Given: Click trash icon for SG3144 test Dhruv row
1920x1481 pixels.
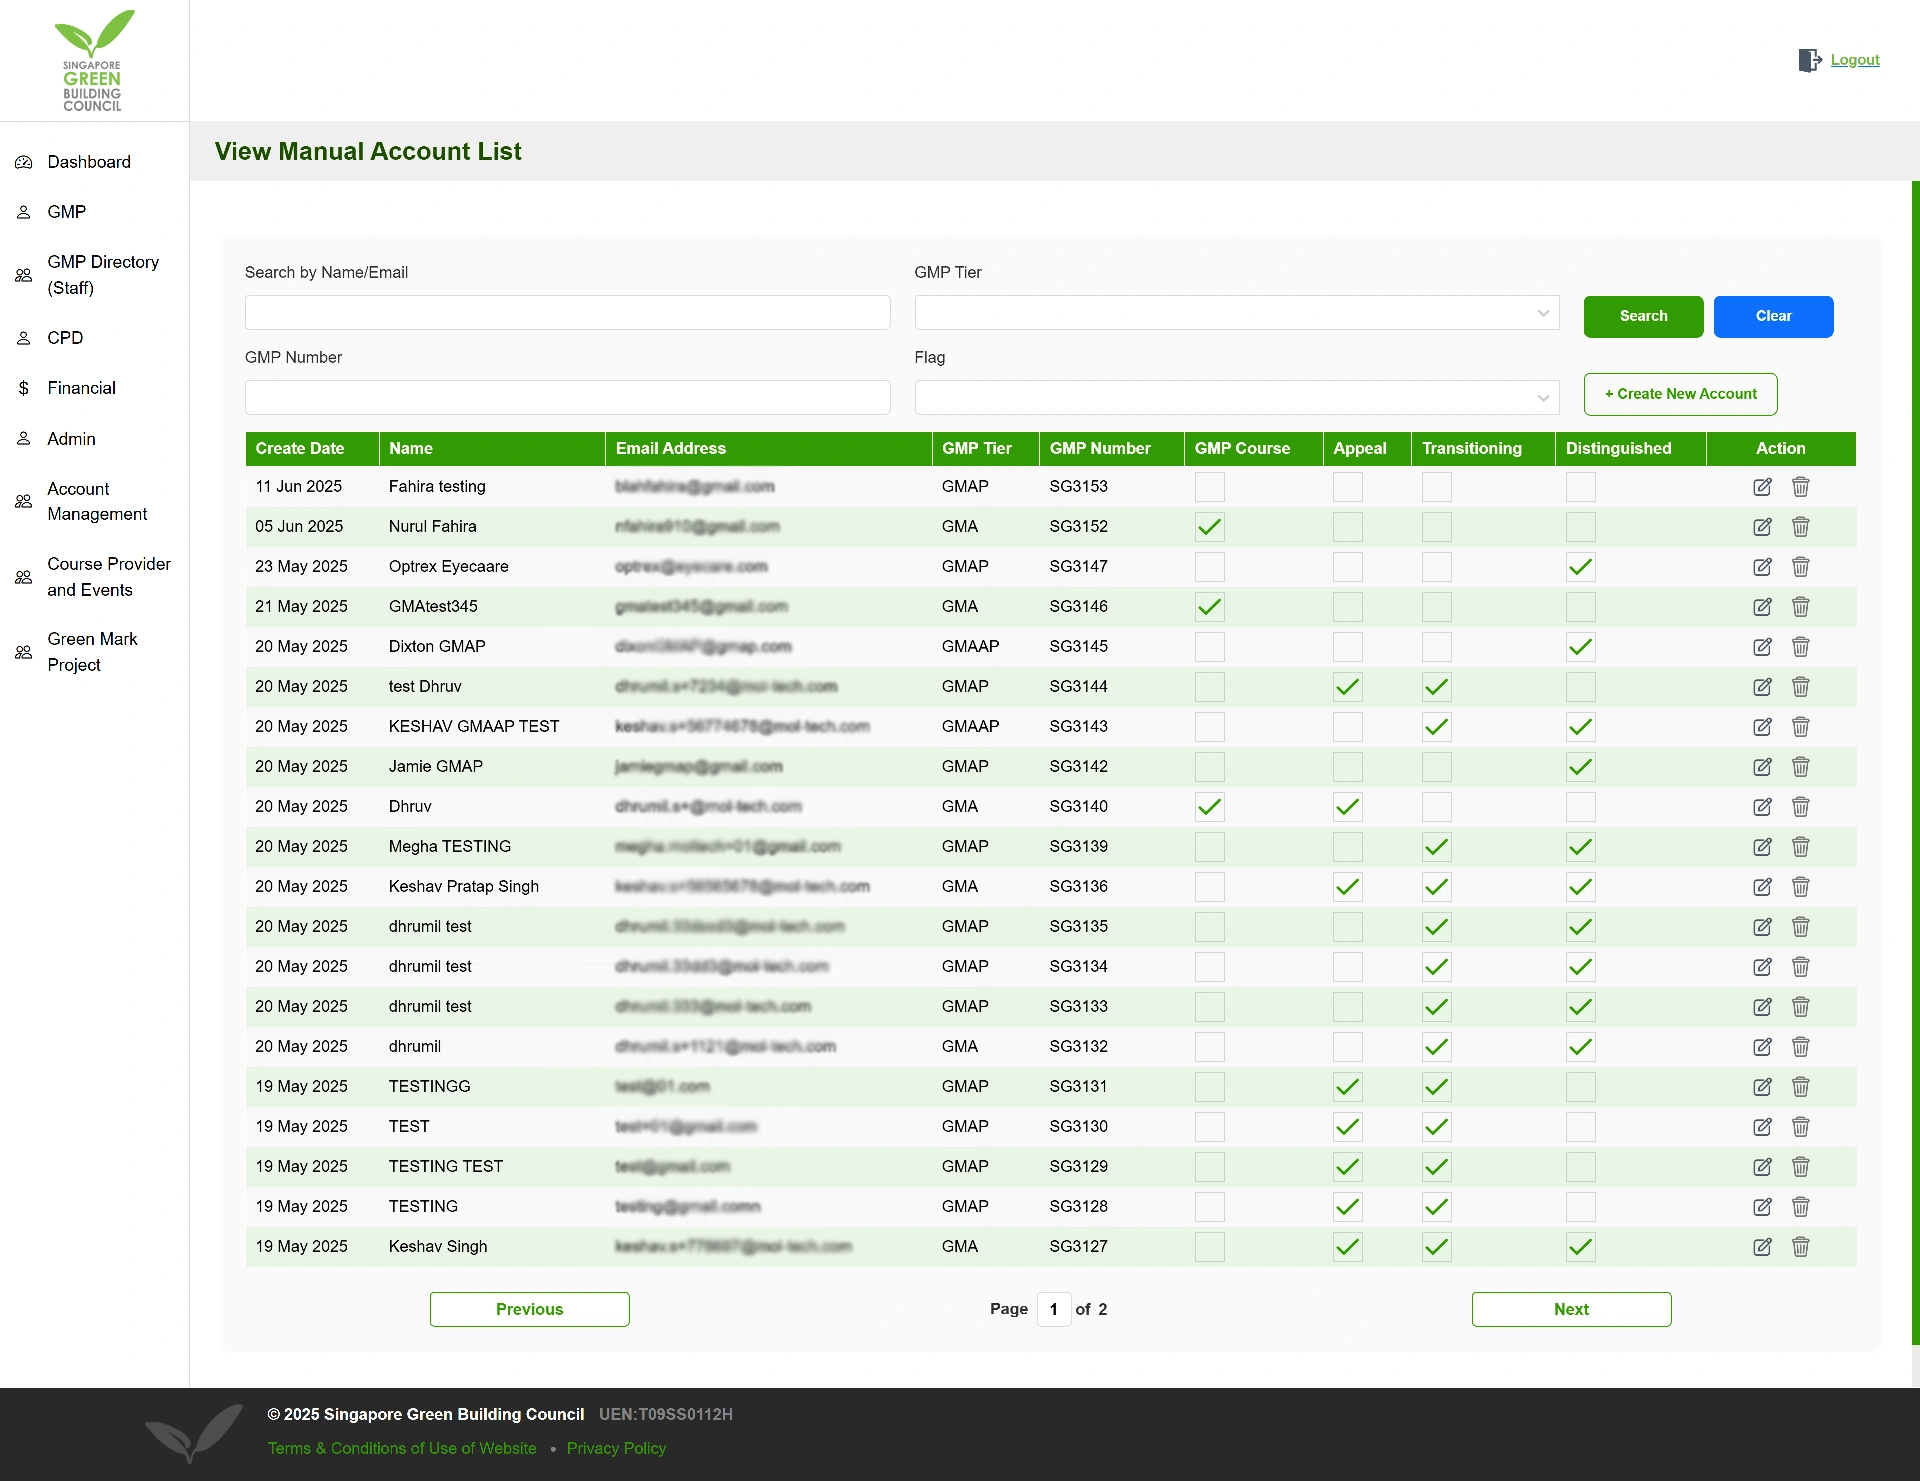Looking at the screenshot, I should click(1800, 687).
